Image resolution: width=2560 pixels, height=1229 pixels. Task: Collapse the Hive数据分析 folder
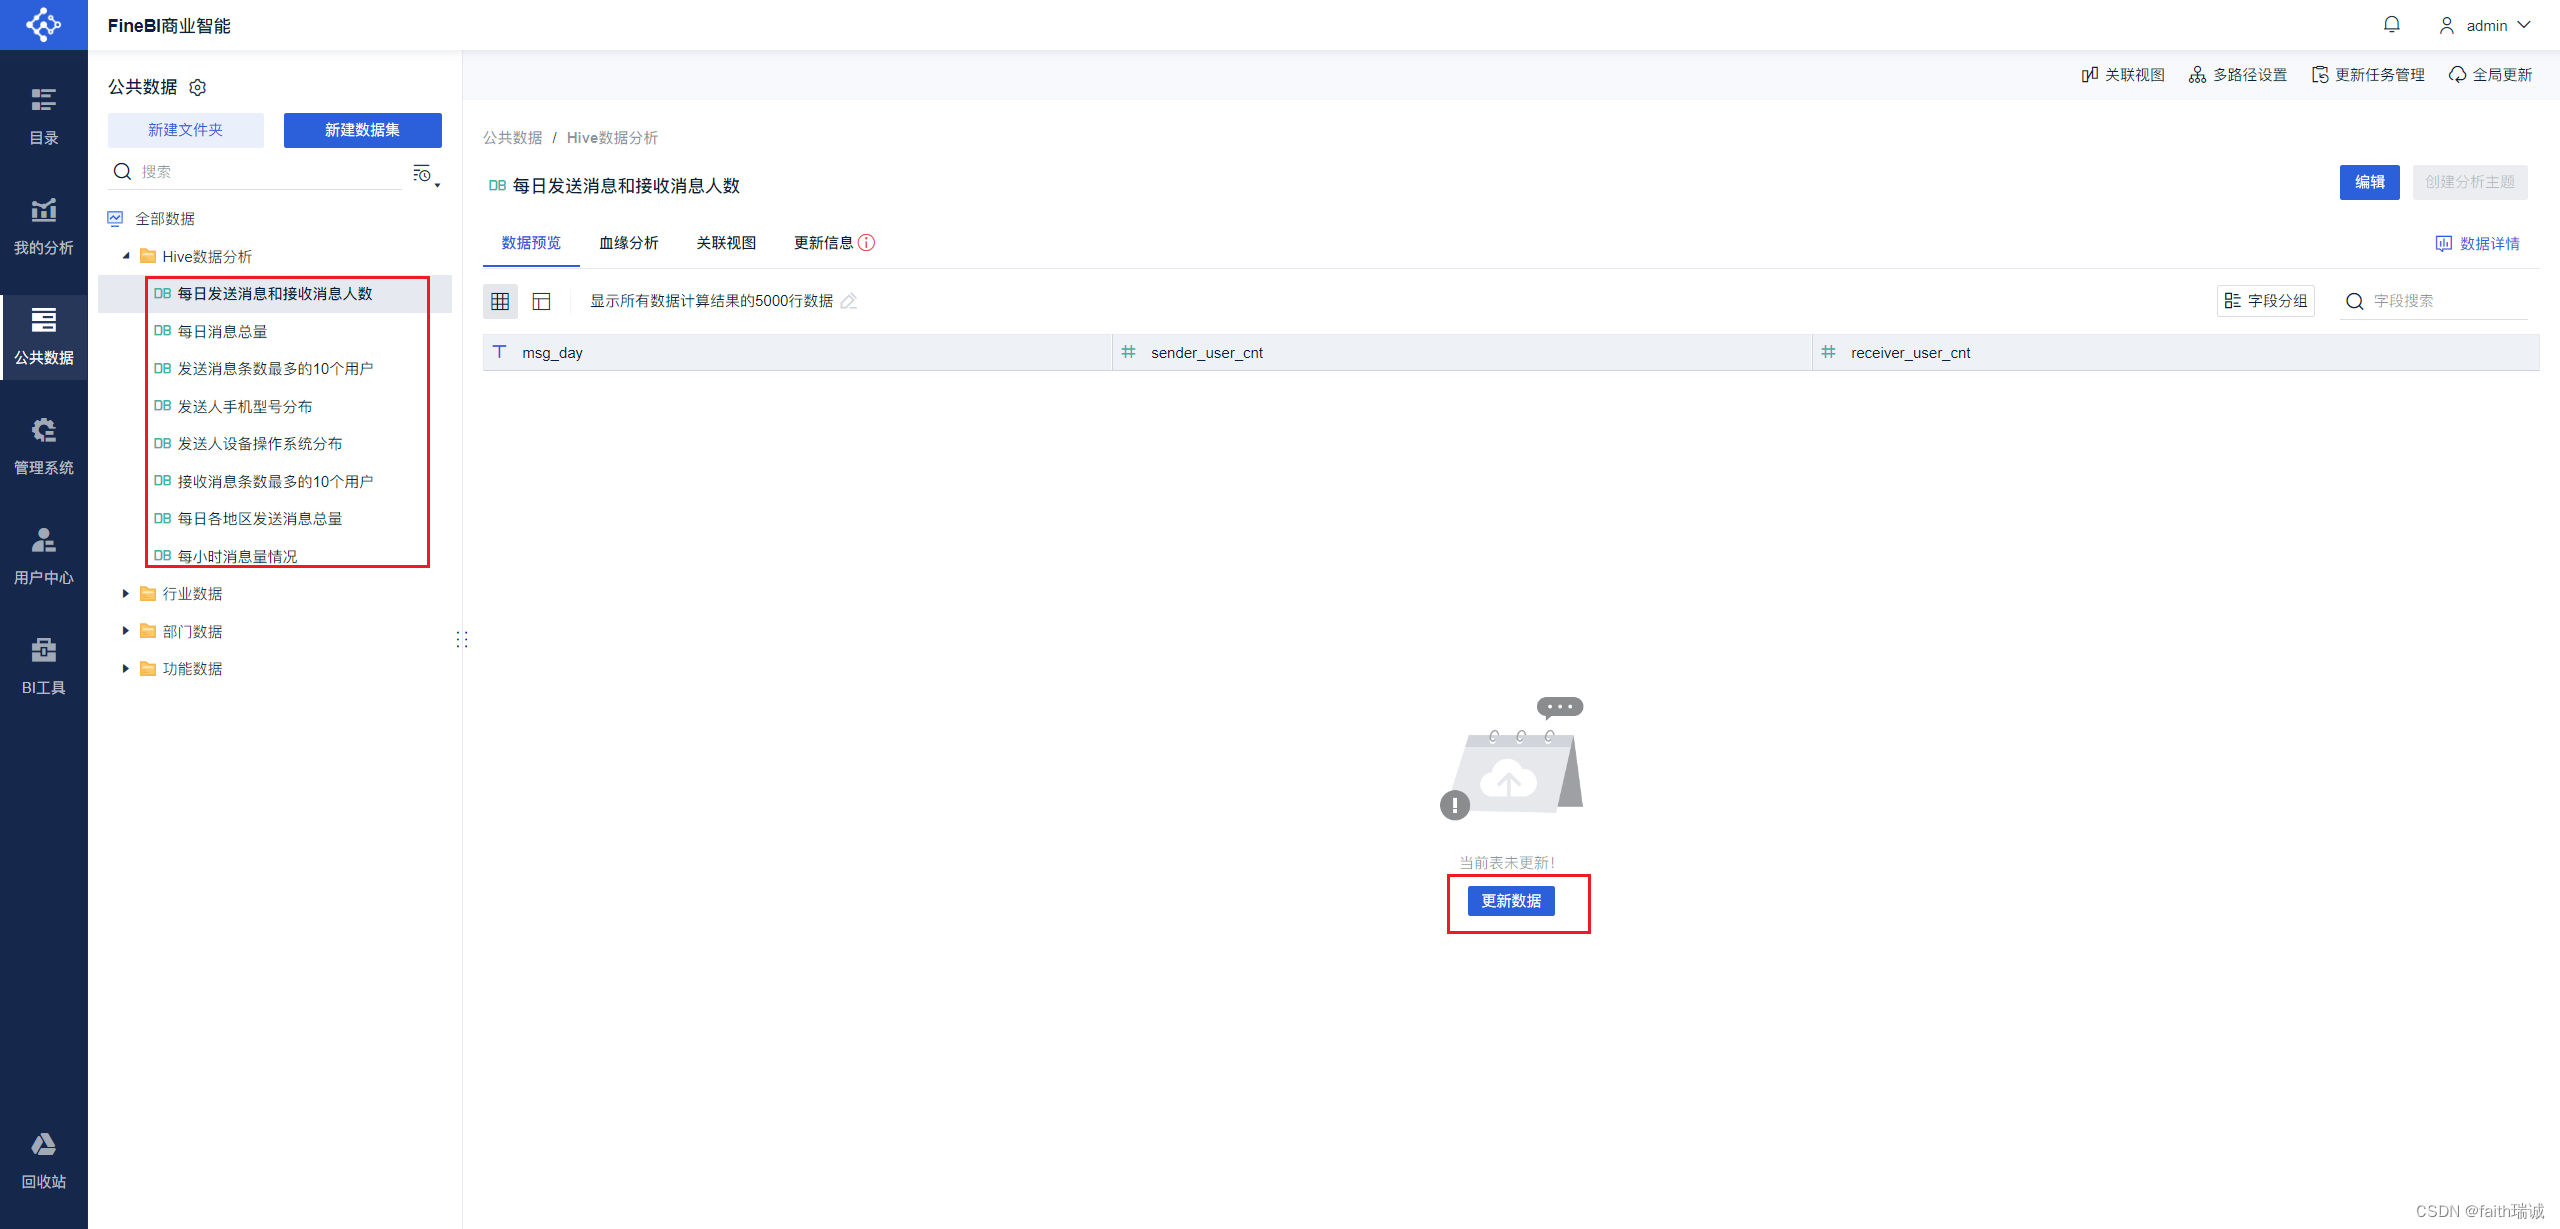click(126, 257)
